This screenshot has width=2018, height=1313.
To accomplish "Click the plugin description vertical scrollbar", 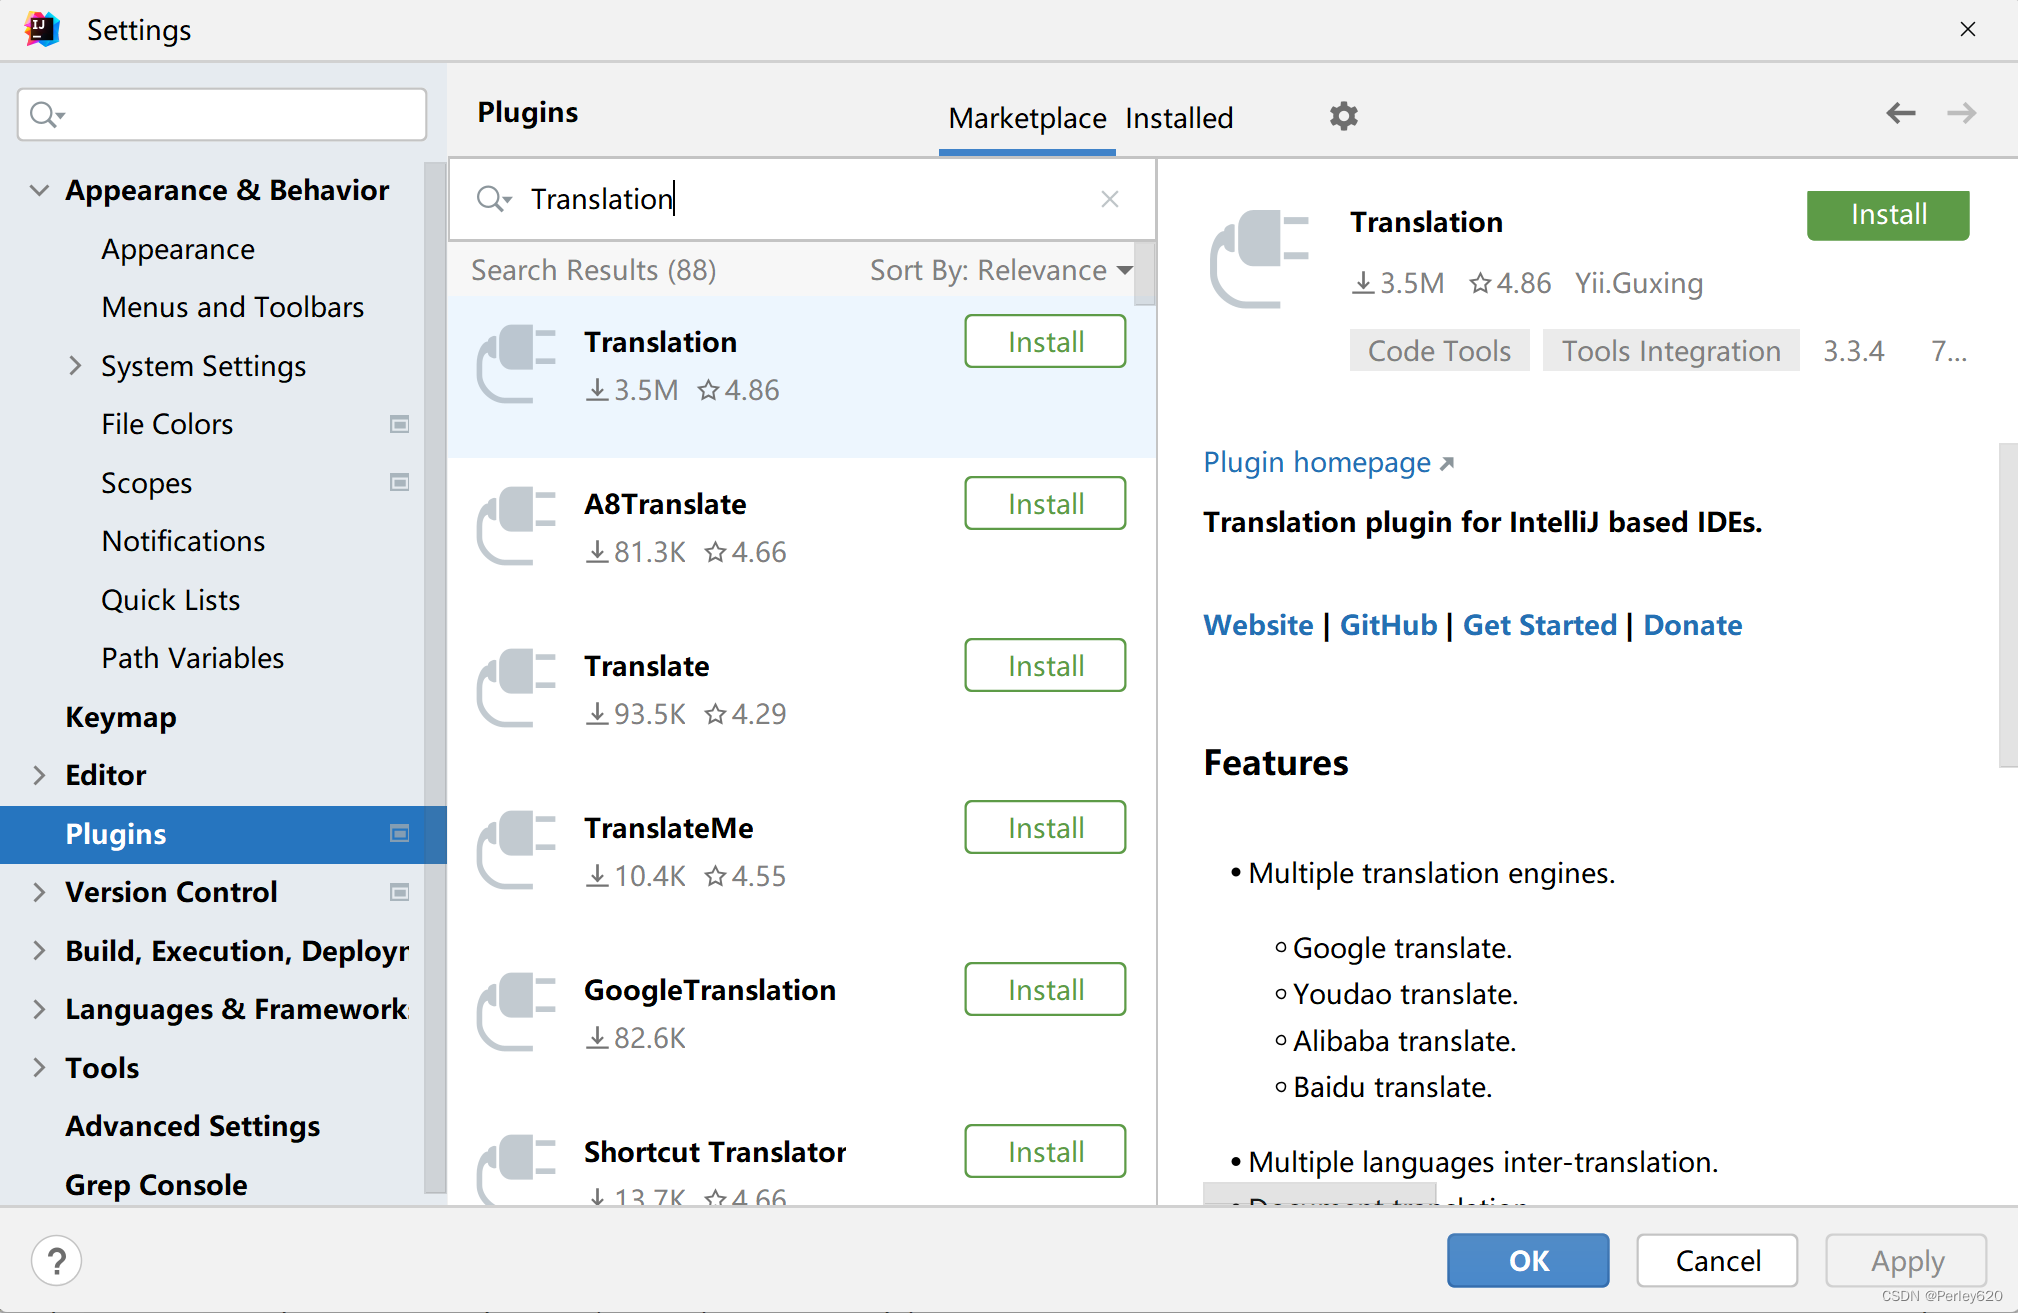I will click(x=2008, y=605).
